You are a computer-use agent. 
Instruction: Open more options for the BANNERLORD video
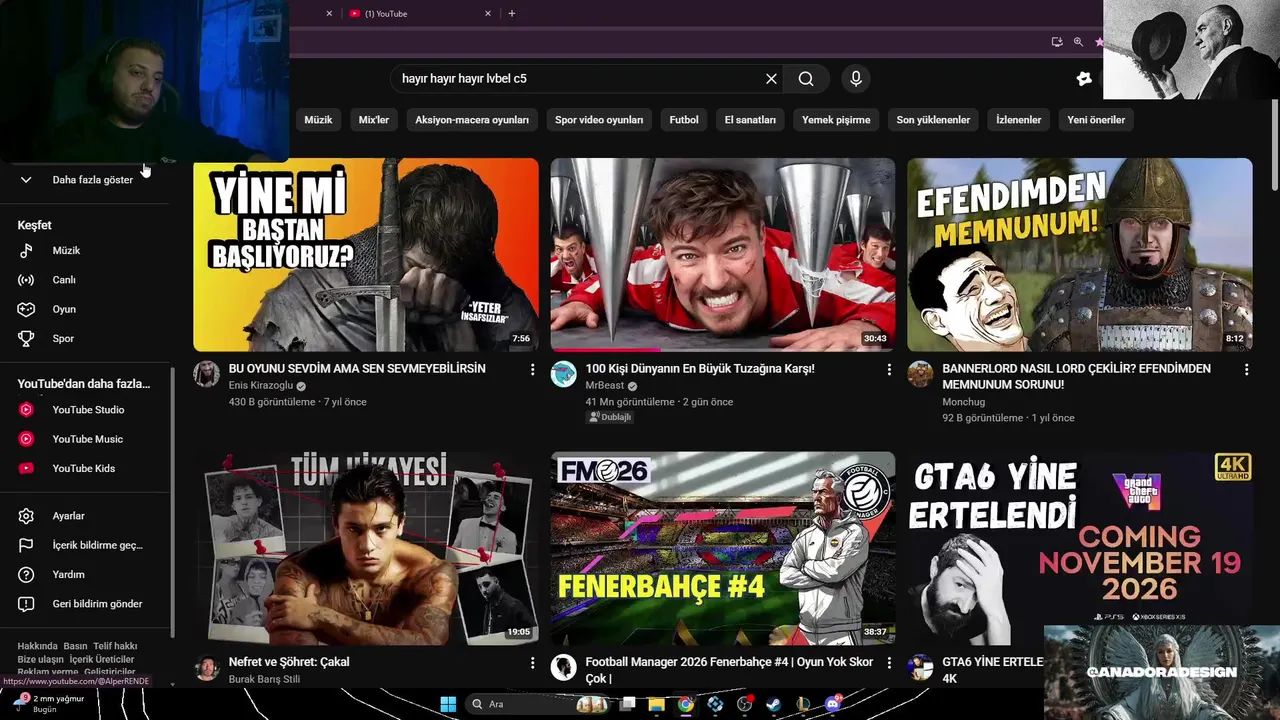point(1246,370)
